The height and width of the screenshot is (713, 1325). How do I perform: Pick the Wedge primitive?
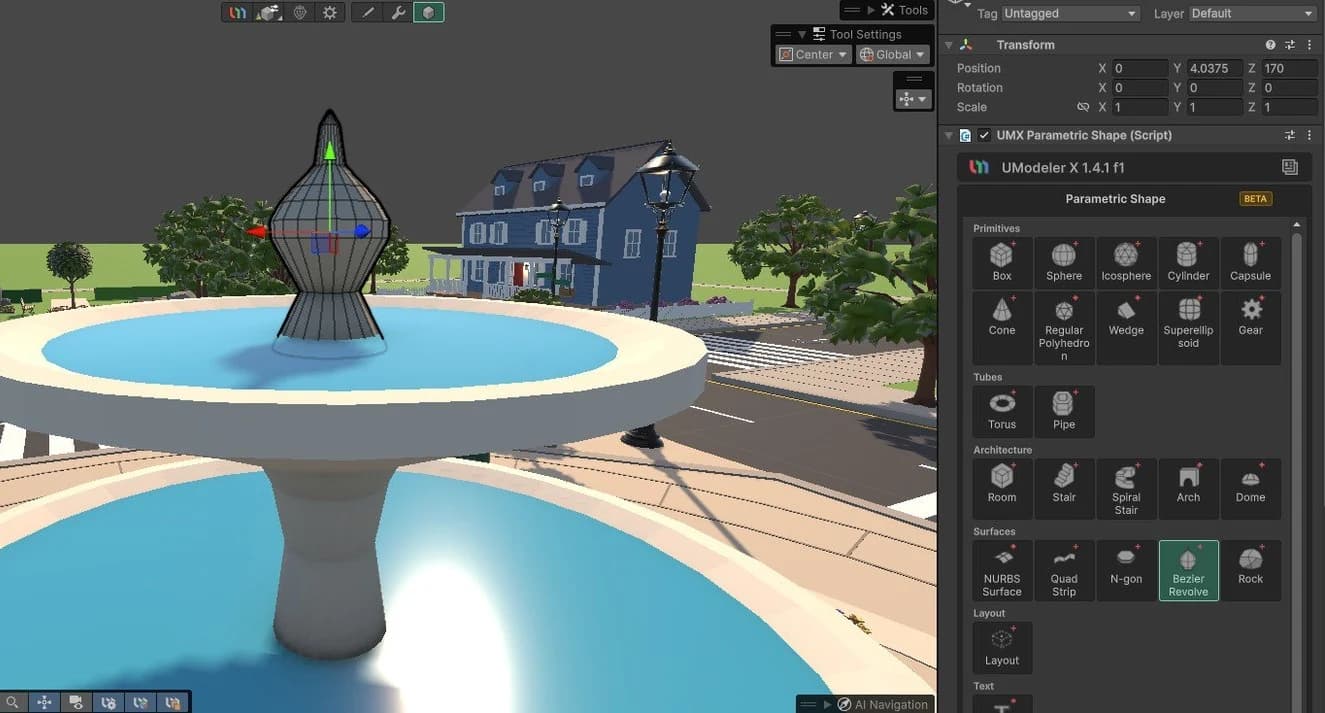[x=1126, y=328]
